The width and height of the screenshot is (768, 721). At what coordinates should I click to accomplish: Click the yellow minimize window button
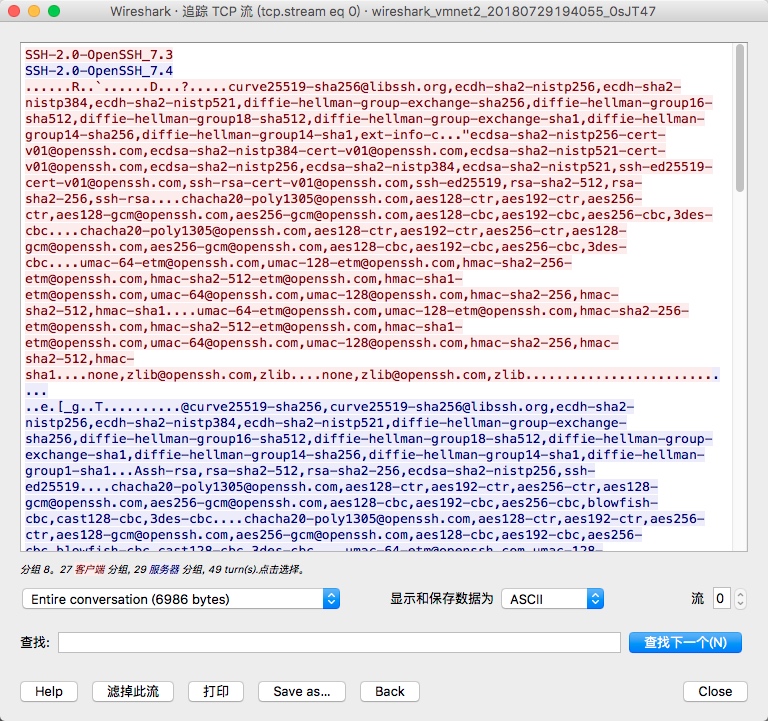coord(34,11)
